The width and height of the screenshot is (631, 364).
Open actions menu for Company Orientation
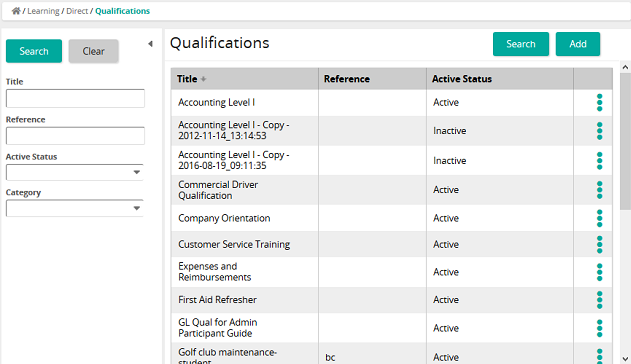[599, 218]
